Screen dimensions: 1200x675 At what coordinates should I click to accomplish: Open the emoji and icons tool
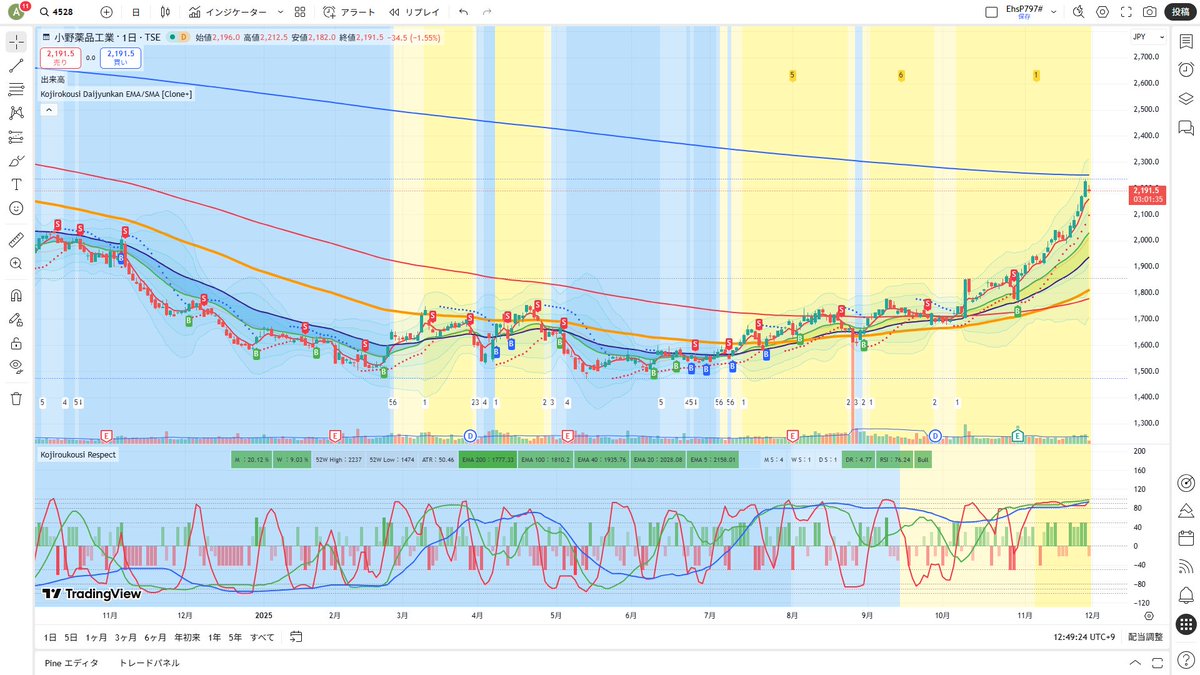[16, 208]
